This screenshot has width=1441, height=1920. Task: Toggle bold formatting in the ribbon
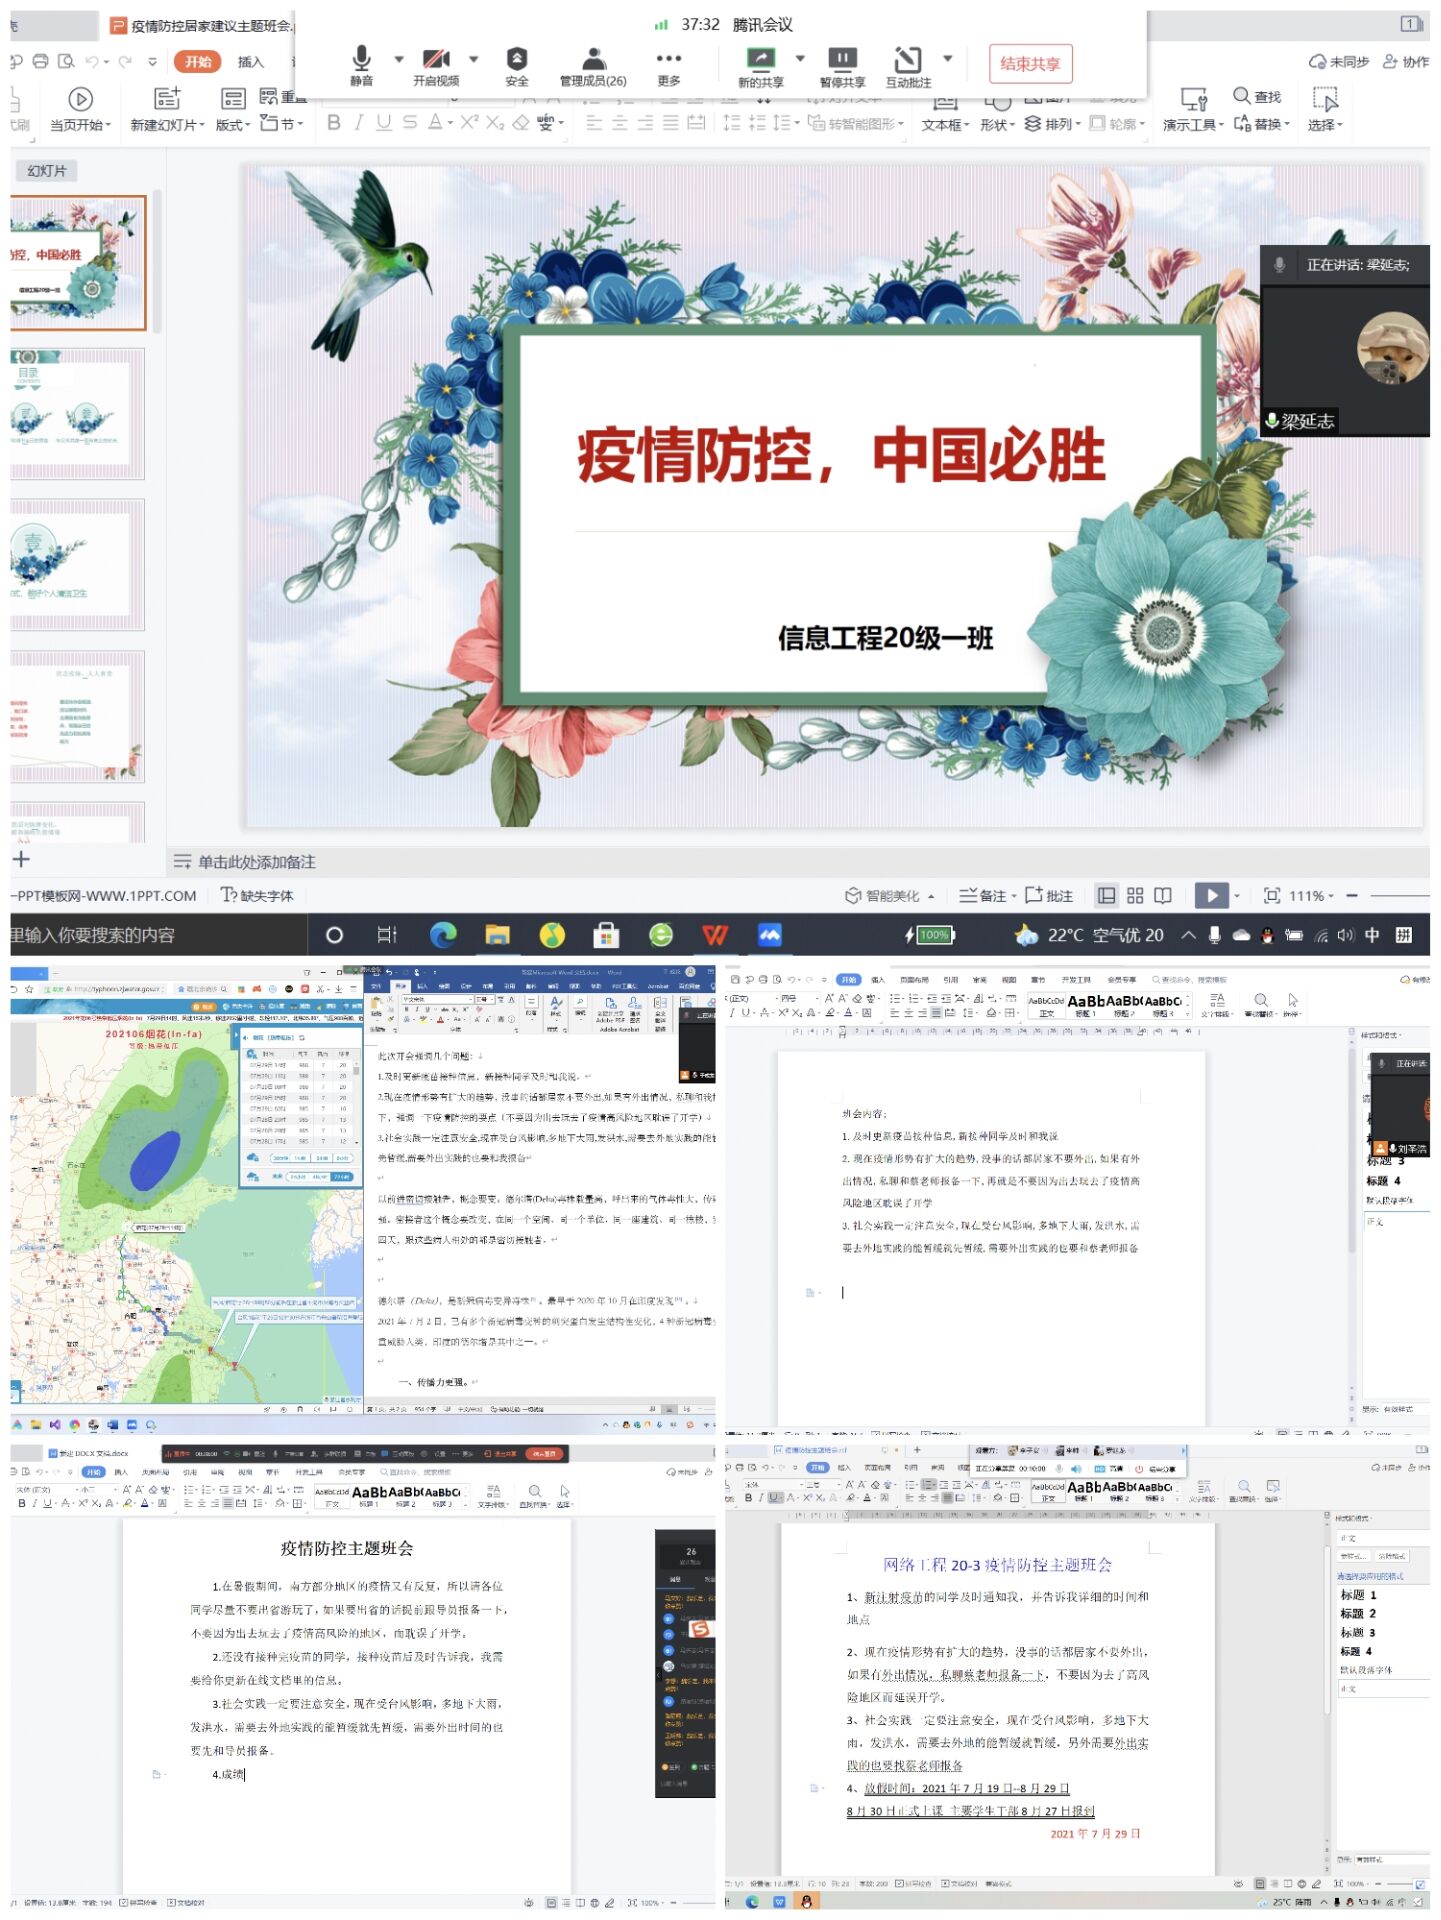(x=334, y=122)
